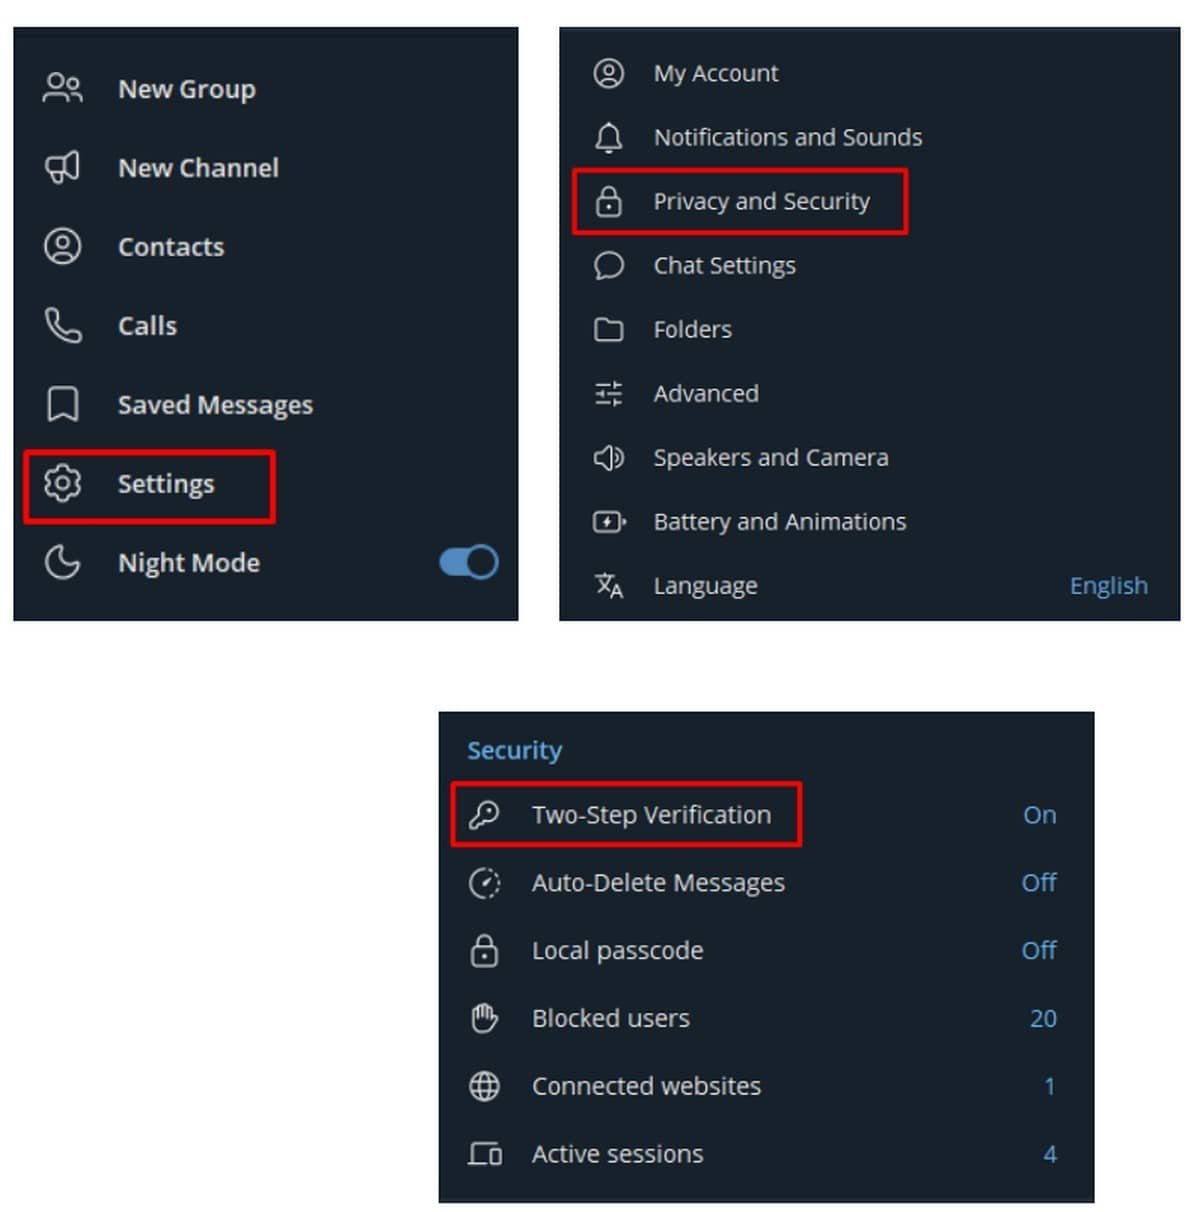Change language from the English value
The height and width of the screenshot is (1212, 1200).
[x=1108, y=586]
